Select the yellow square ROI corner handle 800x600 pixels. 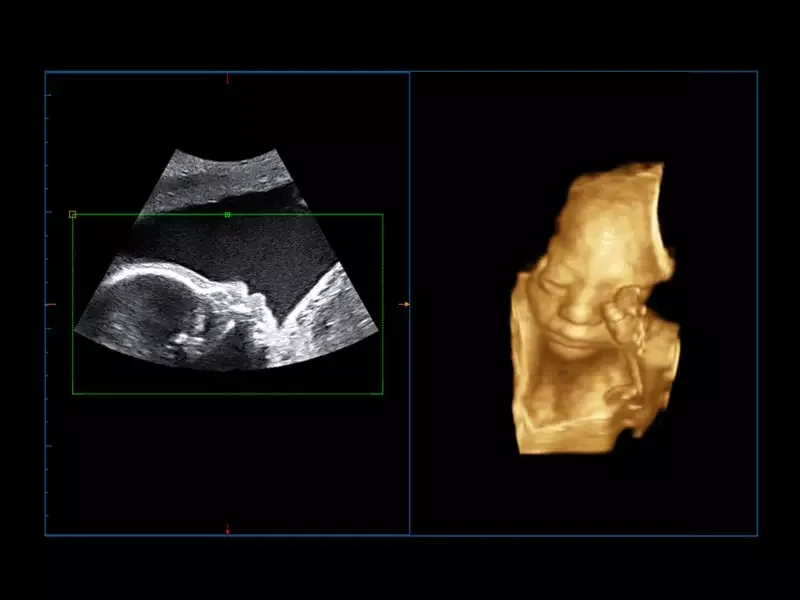[72, 214]
